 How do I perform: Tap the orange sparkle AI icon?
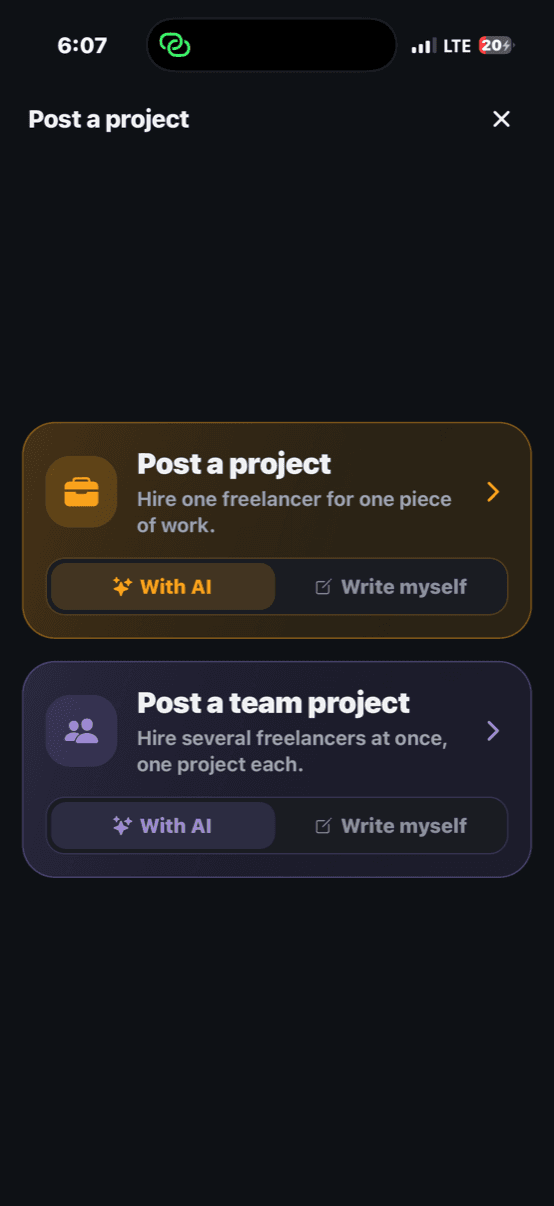[122, 587]
